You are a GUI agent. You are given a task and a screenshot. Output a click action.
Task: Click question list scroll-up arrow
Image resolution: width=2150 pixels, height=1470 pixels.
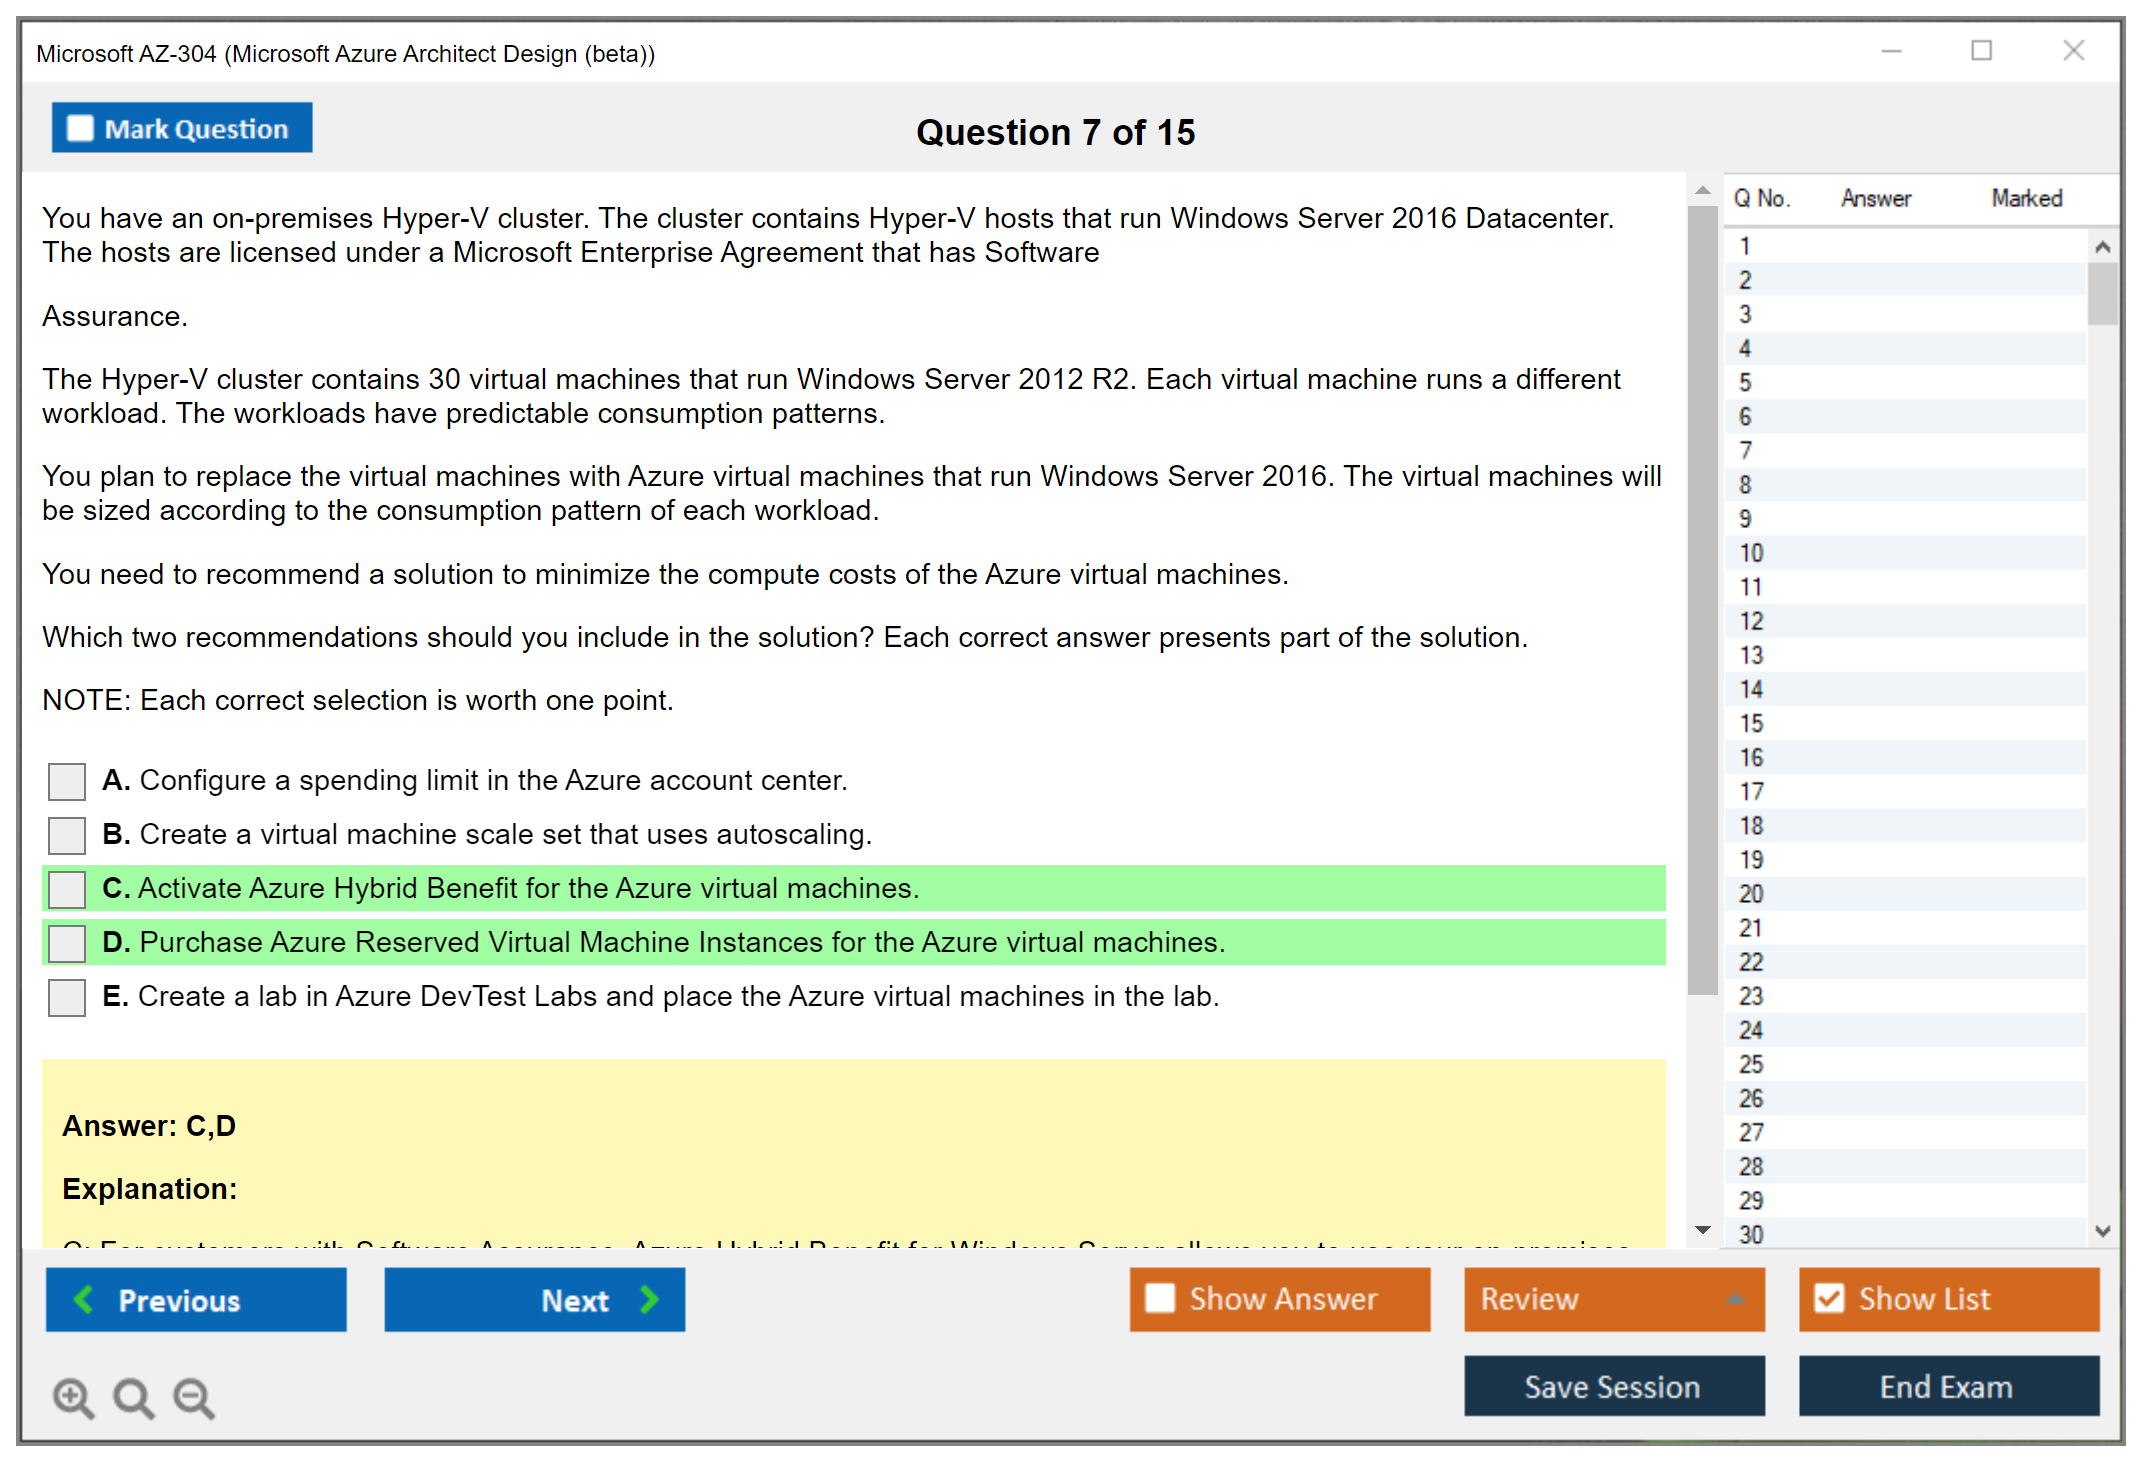2102,247
